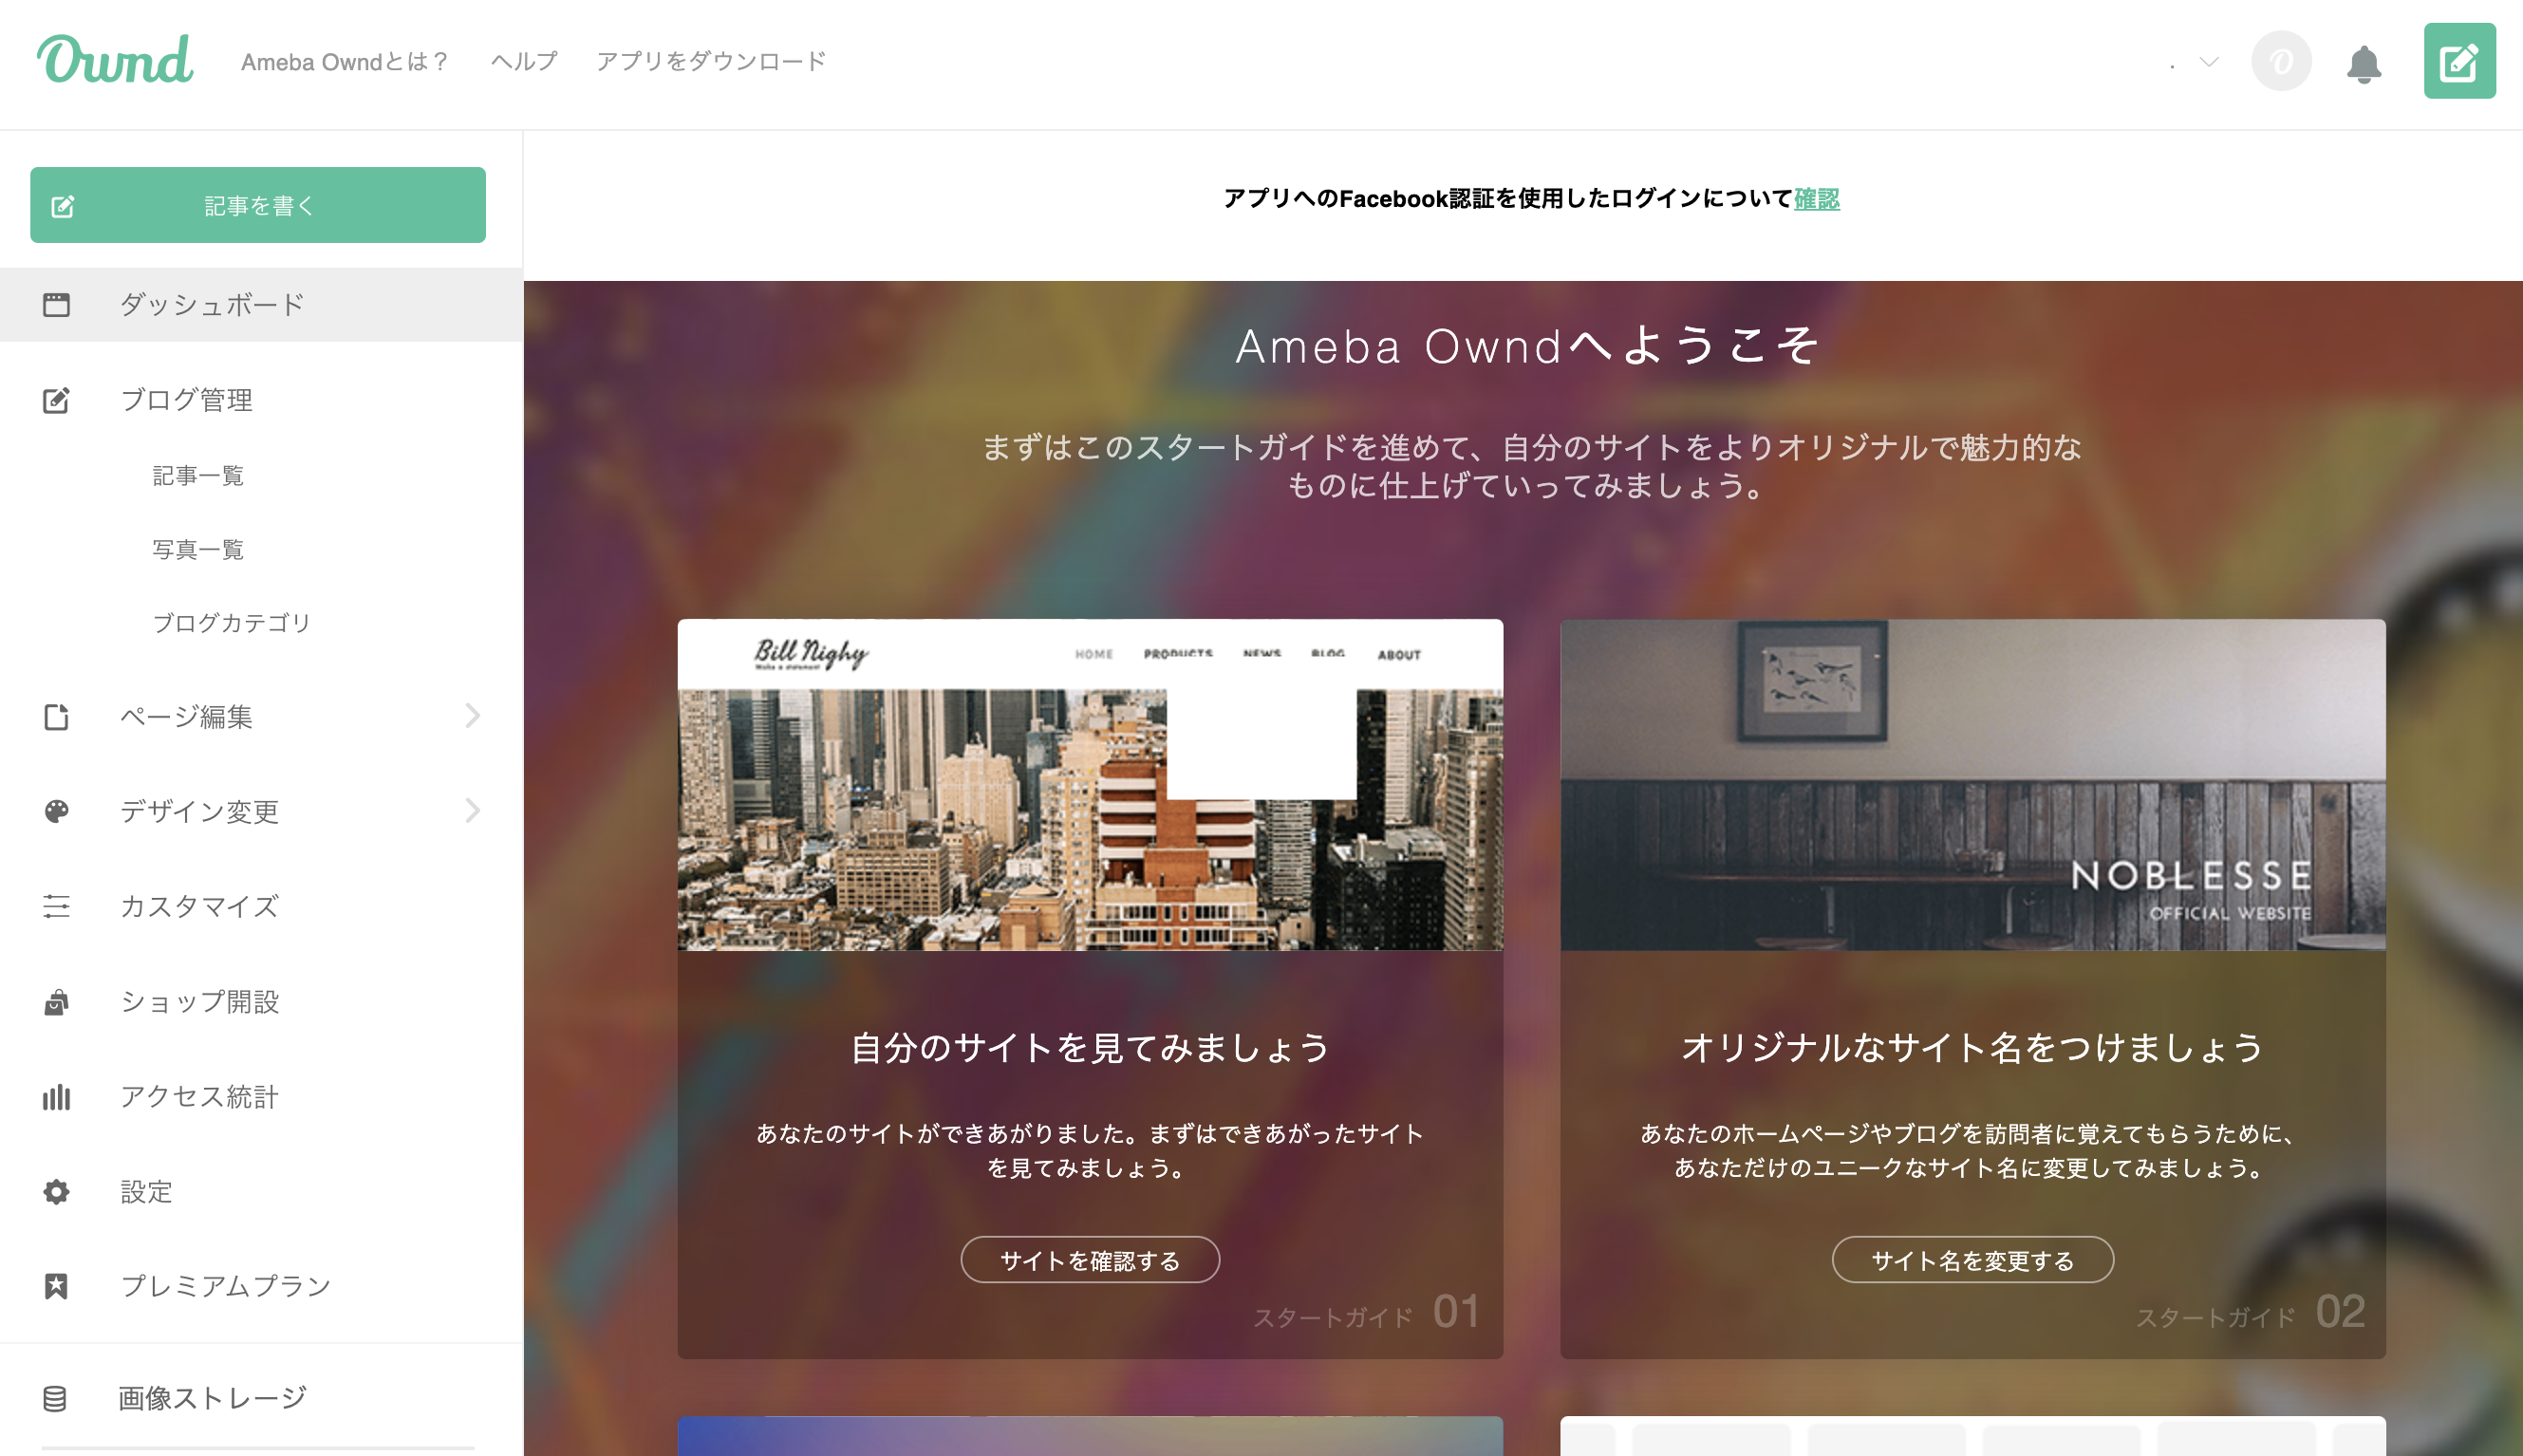
Task: Open design change via the palette icon
Action: [56, 811]
